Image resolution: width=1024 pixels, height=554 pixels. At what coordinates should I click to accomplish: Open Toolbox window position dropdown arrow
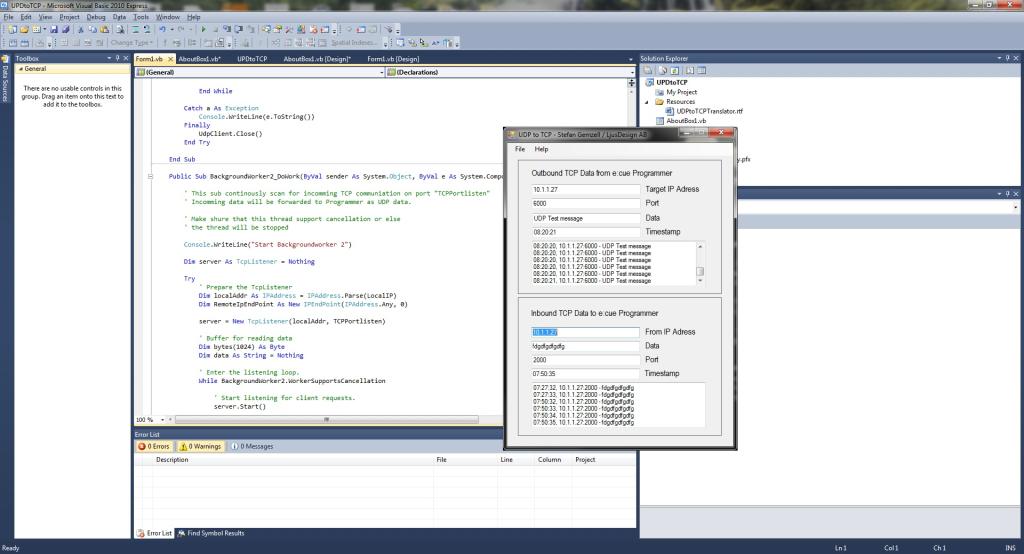pos(109,58)
